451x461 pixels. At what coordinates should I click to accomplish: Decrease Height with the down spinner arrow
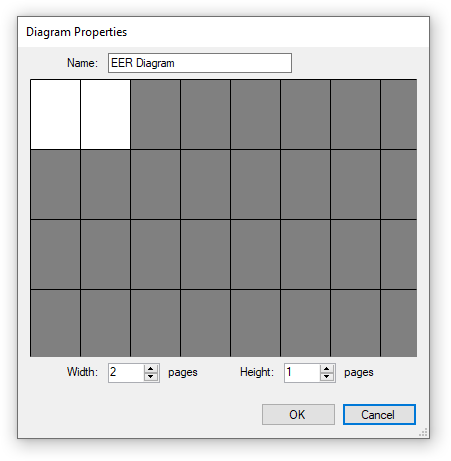tap(327, 377)
